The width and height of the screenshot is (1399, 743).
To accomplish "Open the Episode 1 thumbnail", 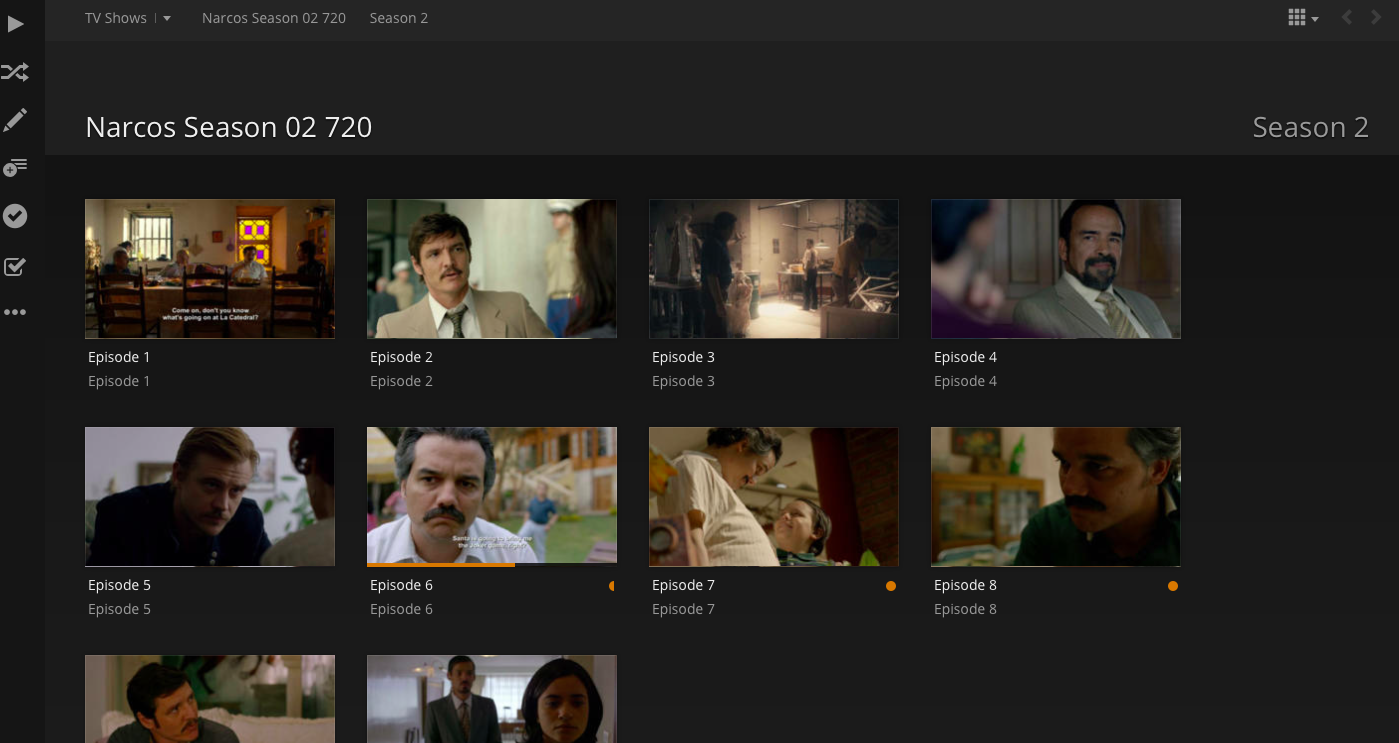I will [210, 269].
